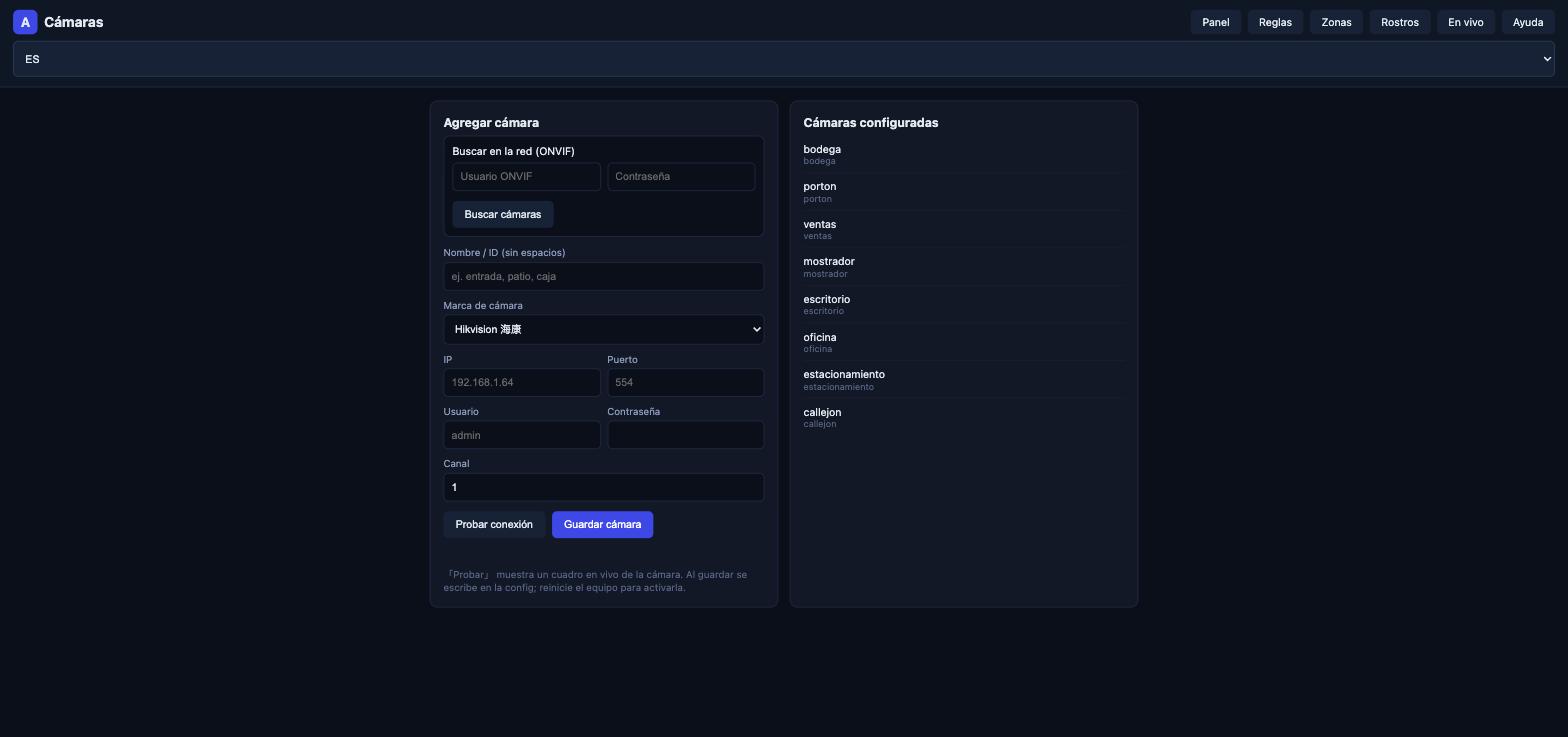
Task: Open the ES language dropdown
Action: 784,59
